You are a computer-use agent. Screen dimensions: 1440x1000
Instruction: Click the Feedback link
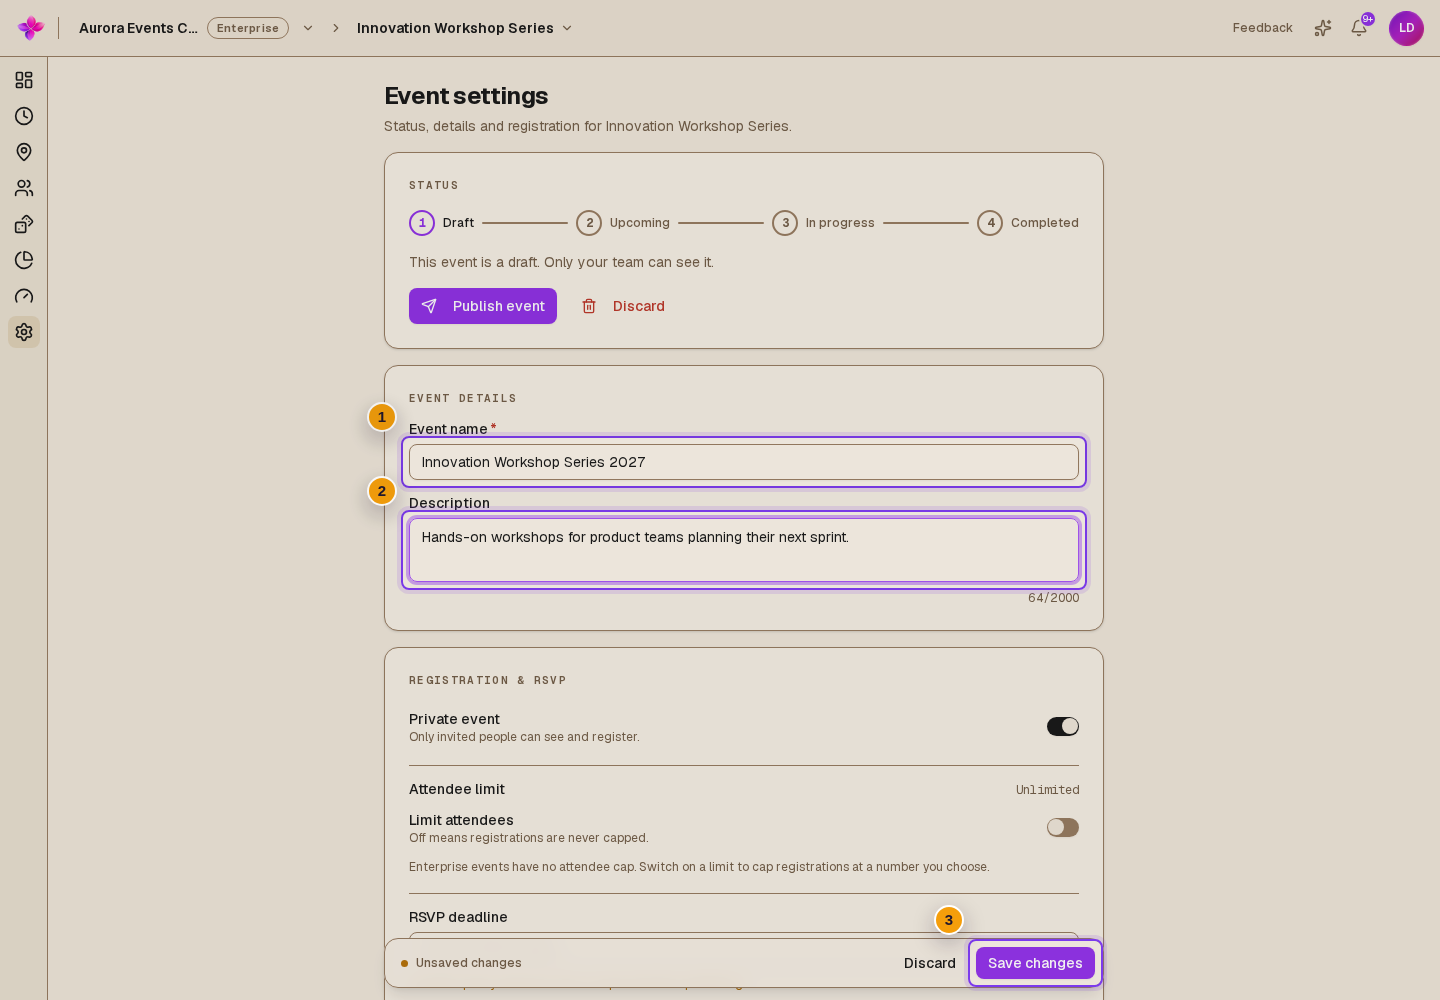pos(1262,28)
